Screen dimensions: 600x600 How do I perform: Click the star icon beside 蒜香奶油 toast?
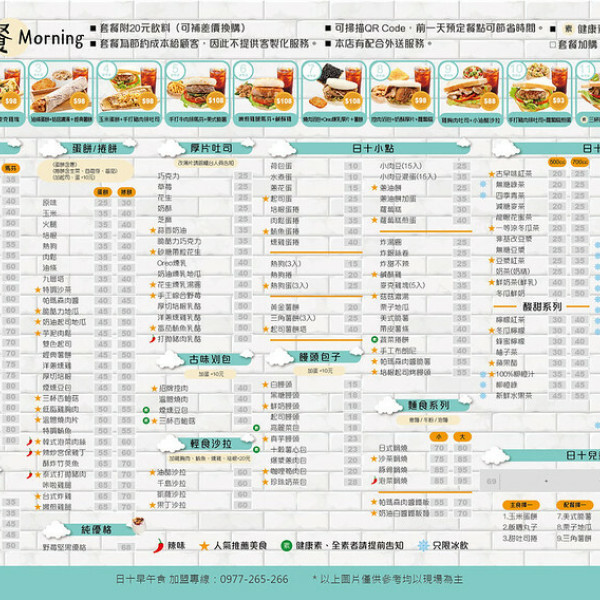click(151, 230)
